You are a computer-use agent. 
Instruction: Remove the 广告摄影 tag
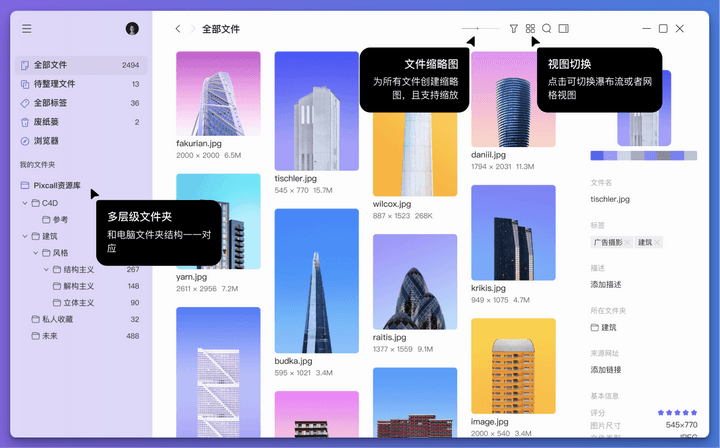(627, 242)
